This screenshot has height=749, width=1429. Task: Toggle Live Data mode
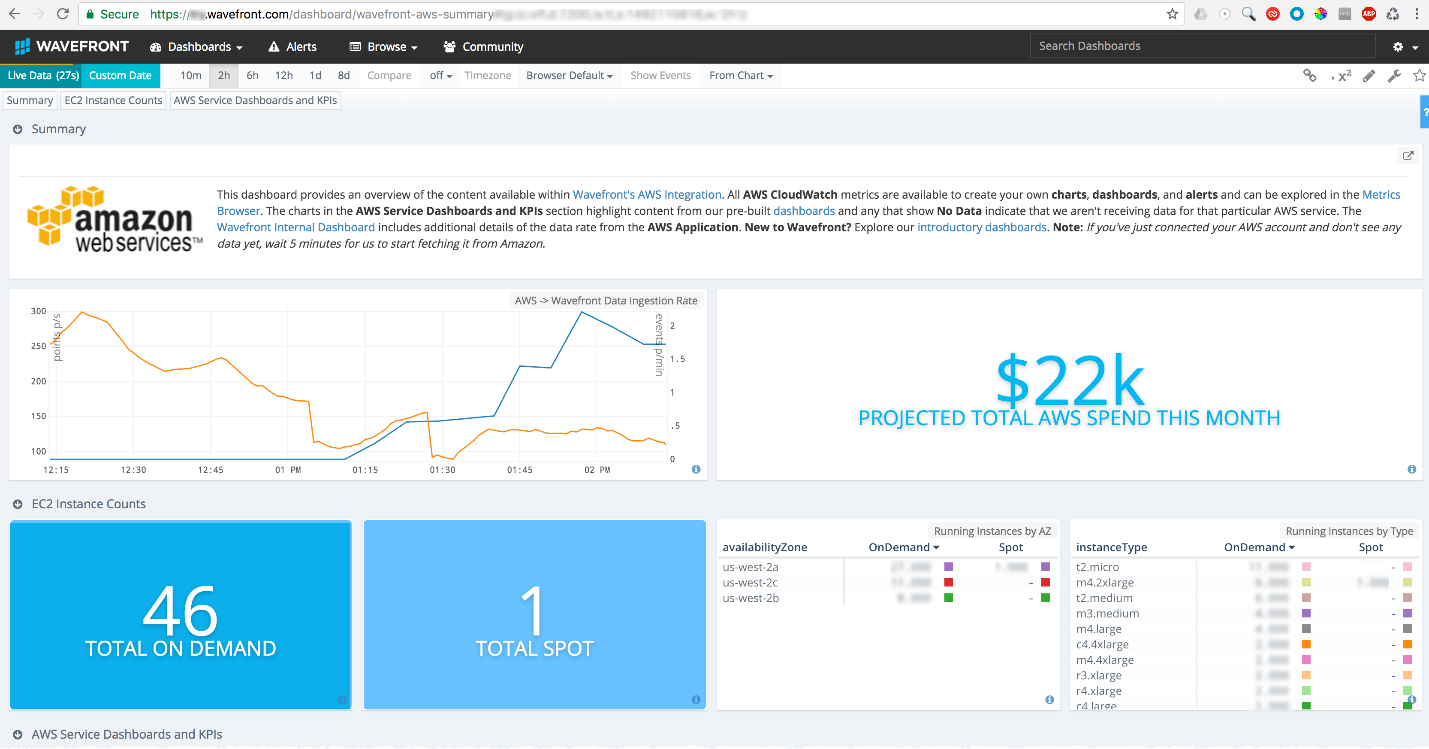tap(42, 75)
